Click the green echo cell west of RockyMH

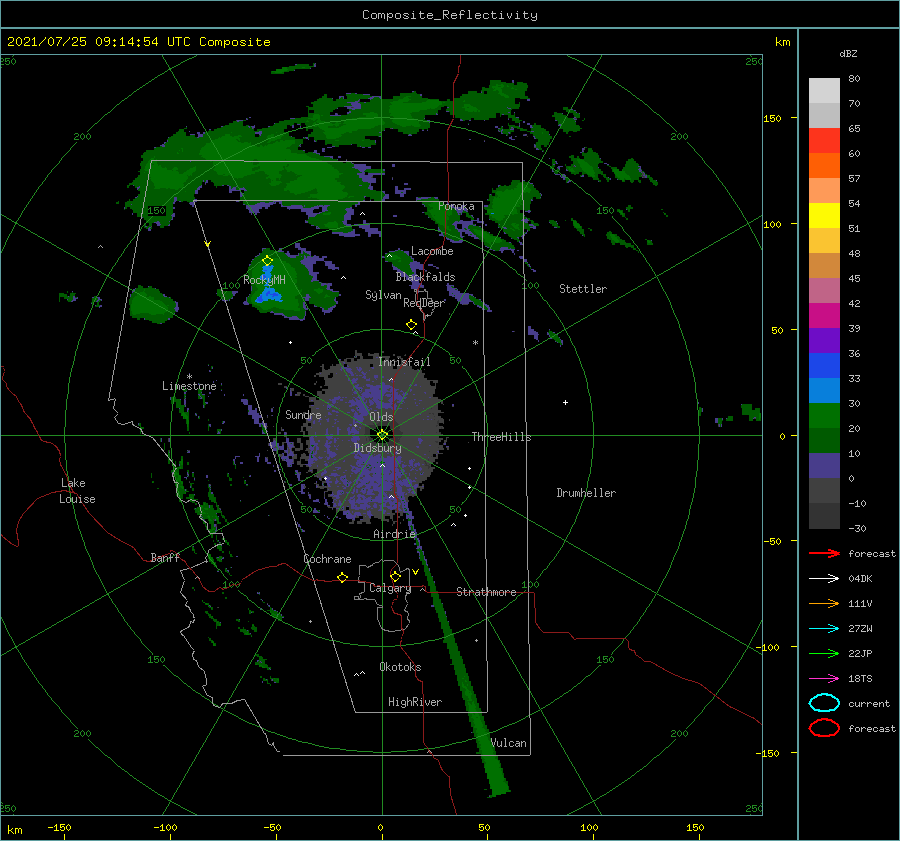pyautogui.click(x=153, y=304)
